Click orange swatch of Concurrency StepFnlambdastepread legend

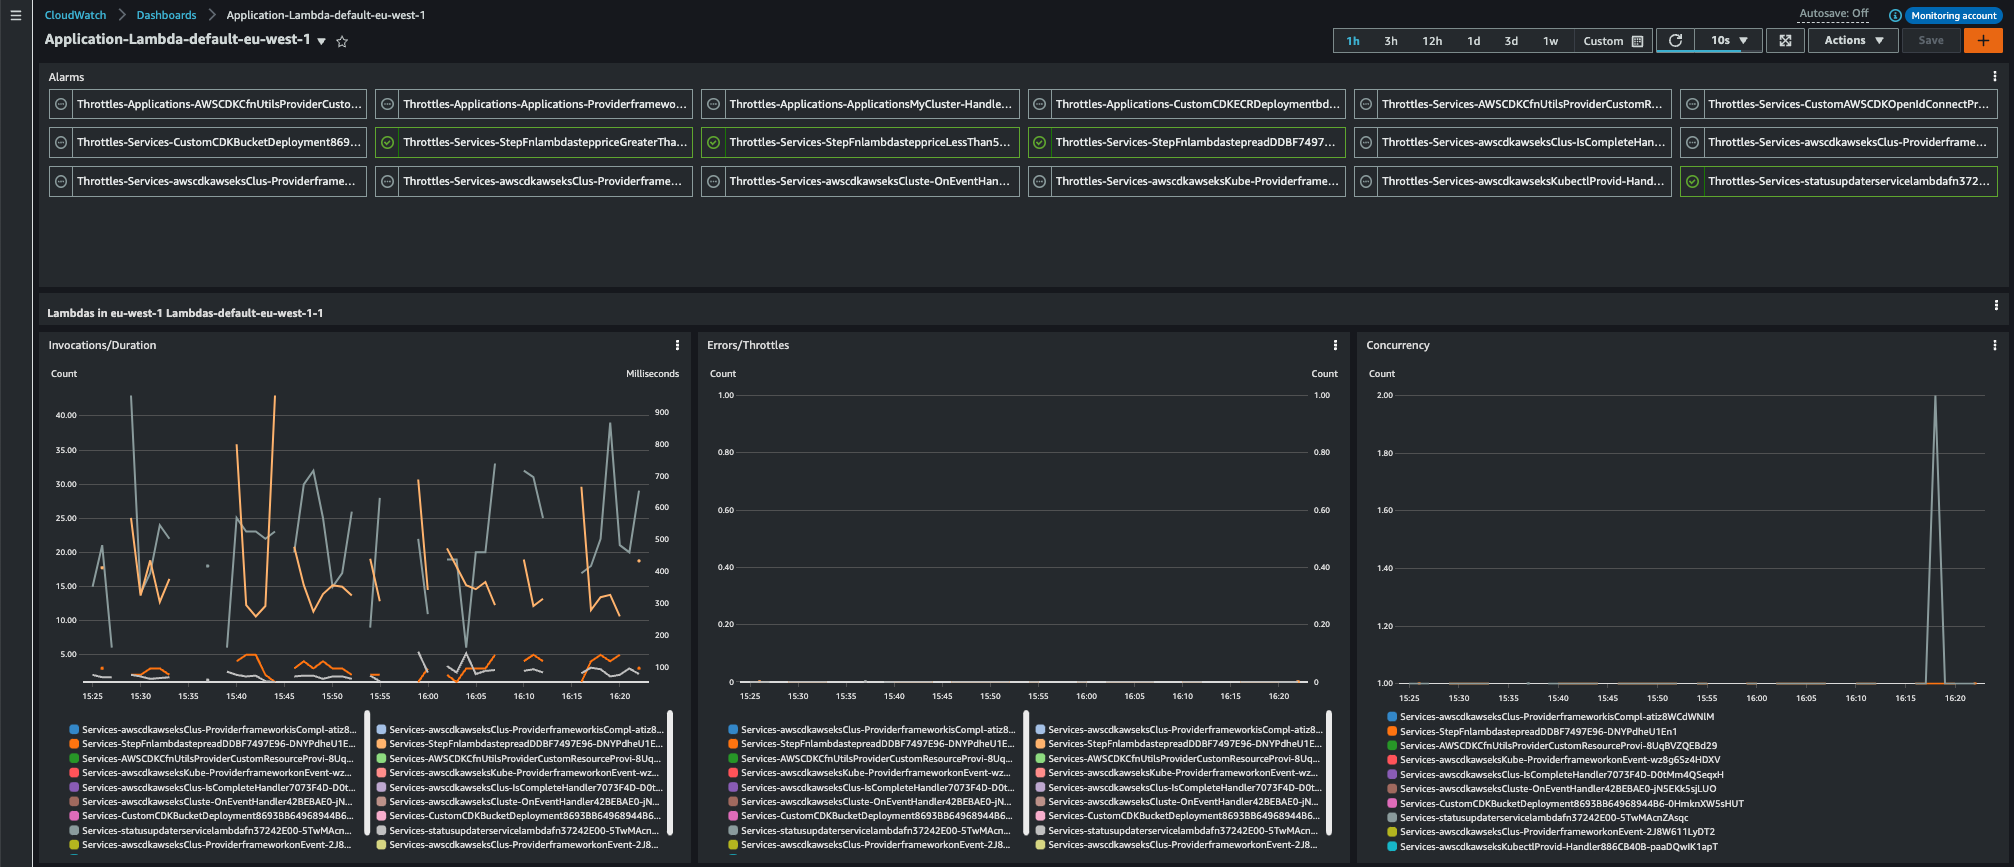tap(1392, 731)
